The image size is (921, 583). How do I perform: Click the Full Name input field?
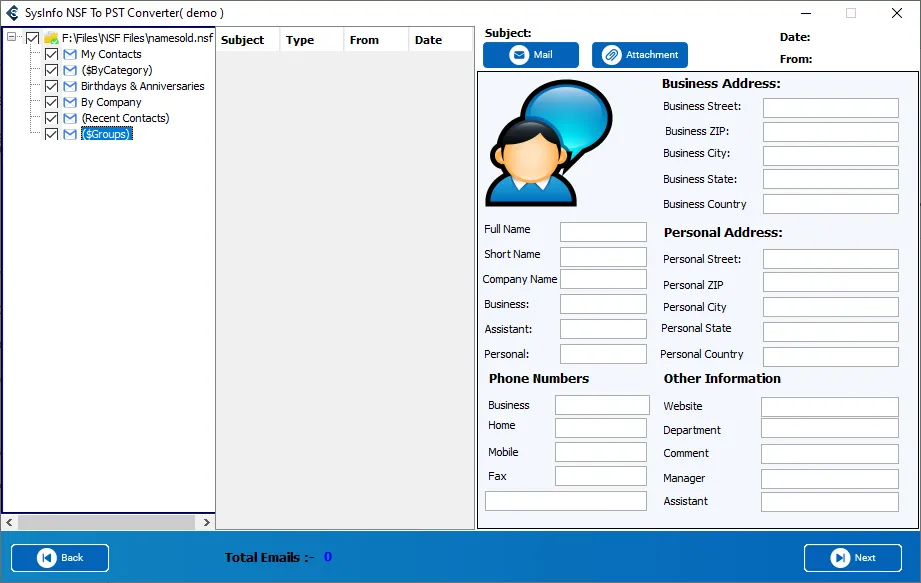603,232
